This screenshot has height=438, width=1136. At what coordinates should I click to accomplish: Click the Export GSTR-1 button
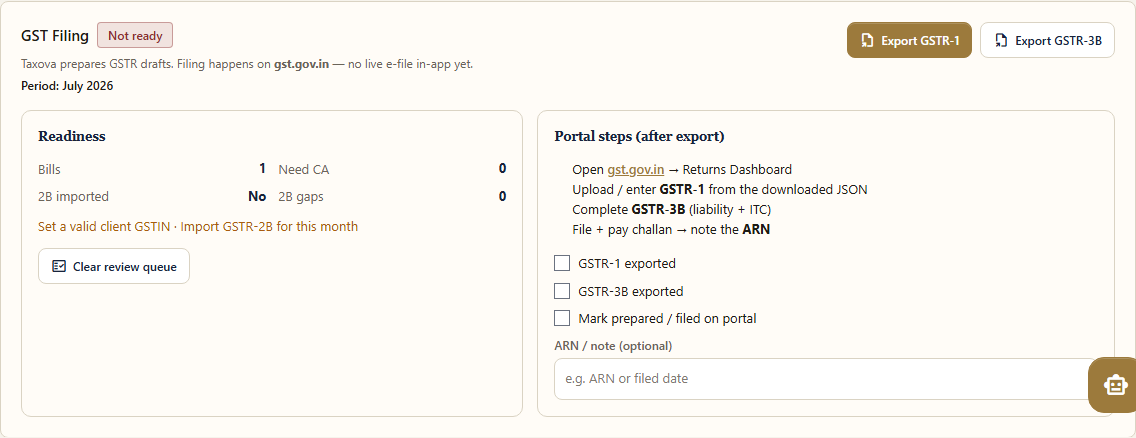coord(909,41)
